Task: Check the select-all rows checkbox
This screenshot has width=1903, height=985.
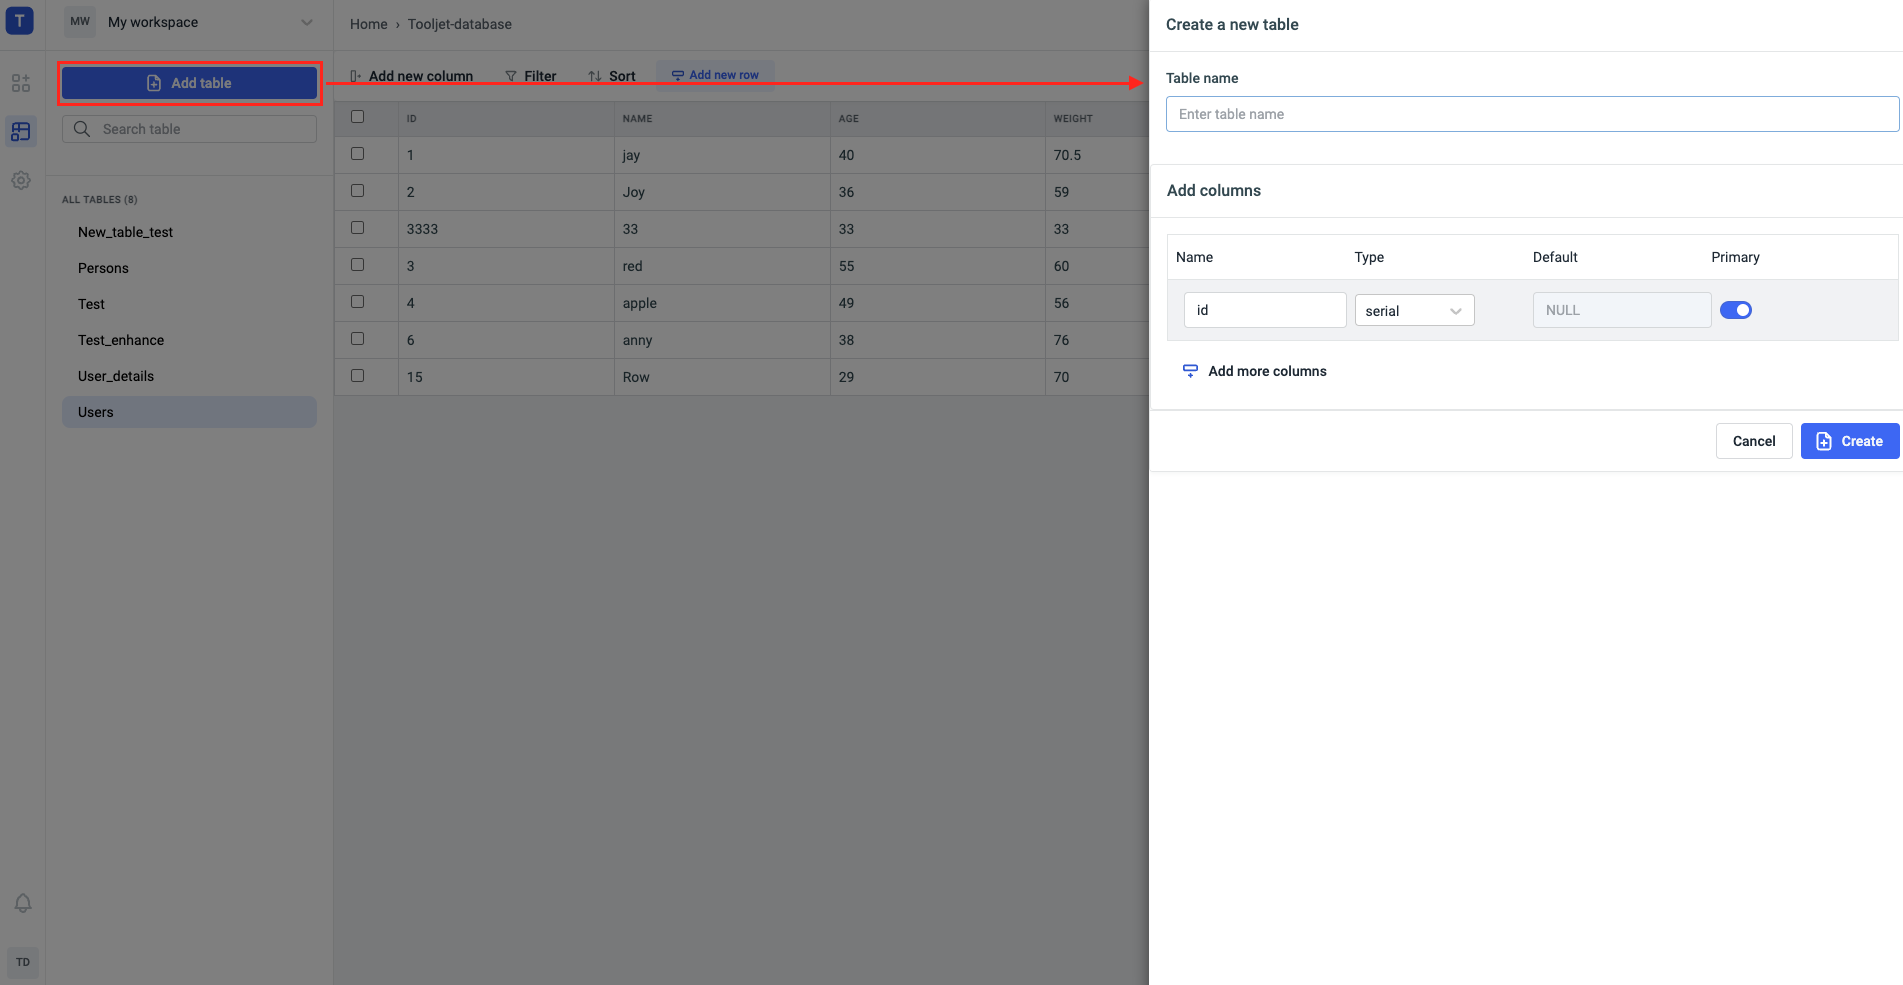Action: click(357, 117)
